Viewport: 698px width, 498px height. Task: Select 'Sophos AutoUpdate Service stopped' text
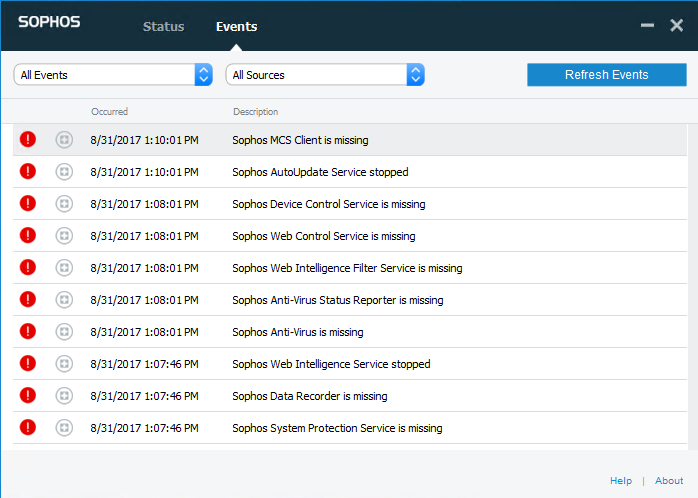pyautogui.click(x=321, y=172)
